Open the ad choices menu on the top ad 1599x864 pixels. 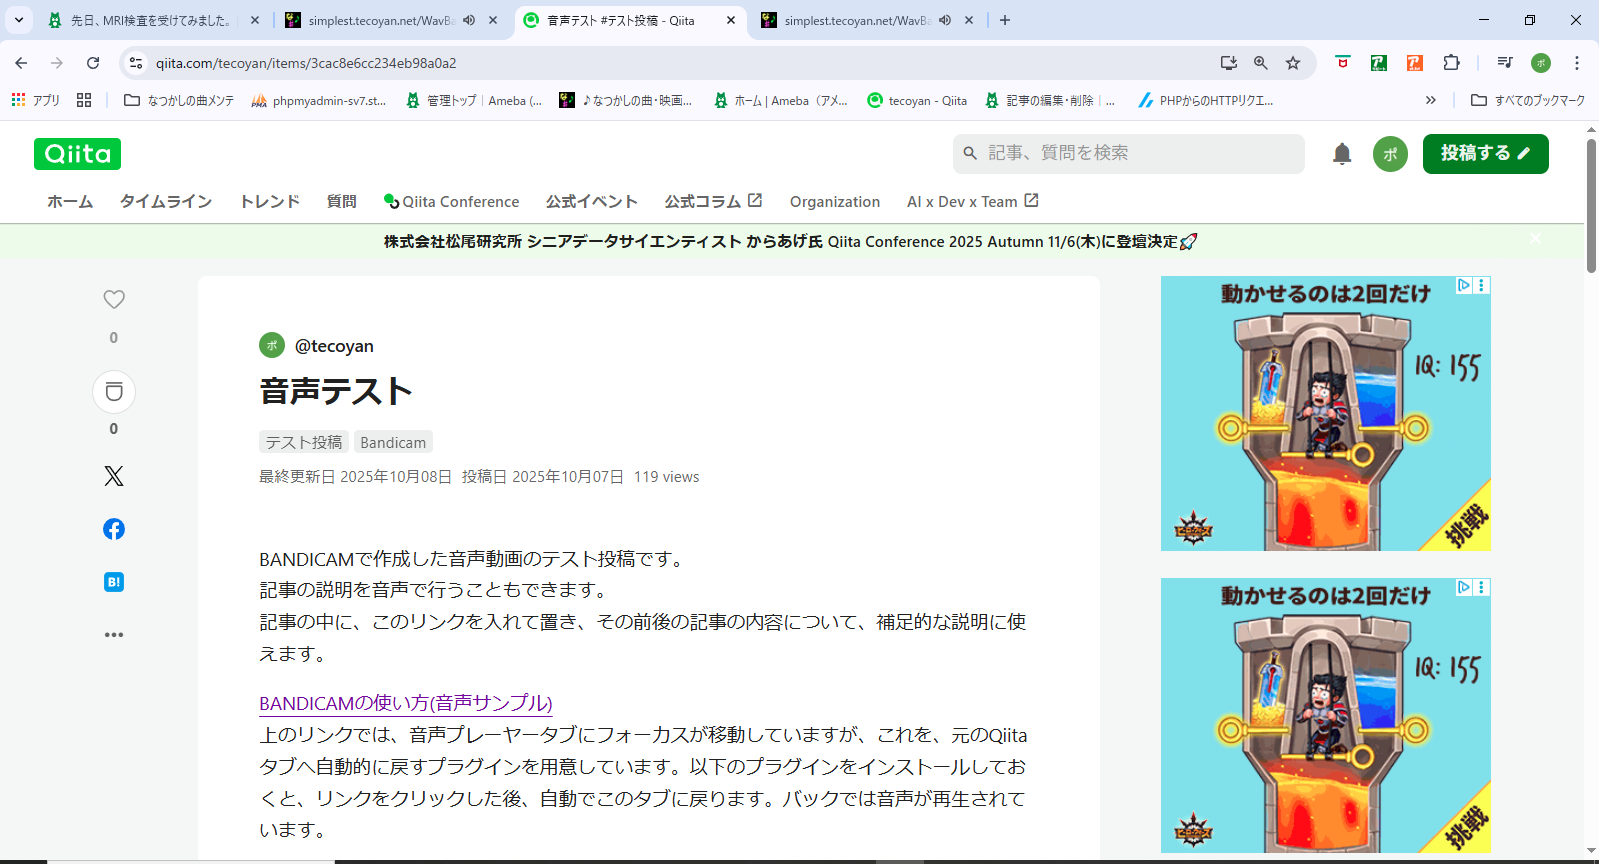pos(1482,285)
